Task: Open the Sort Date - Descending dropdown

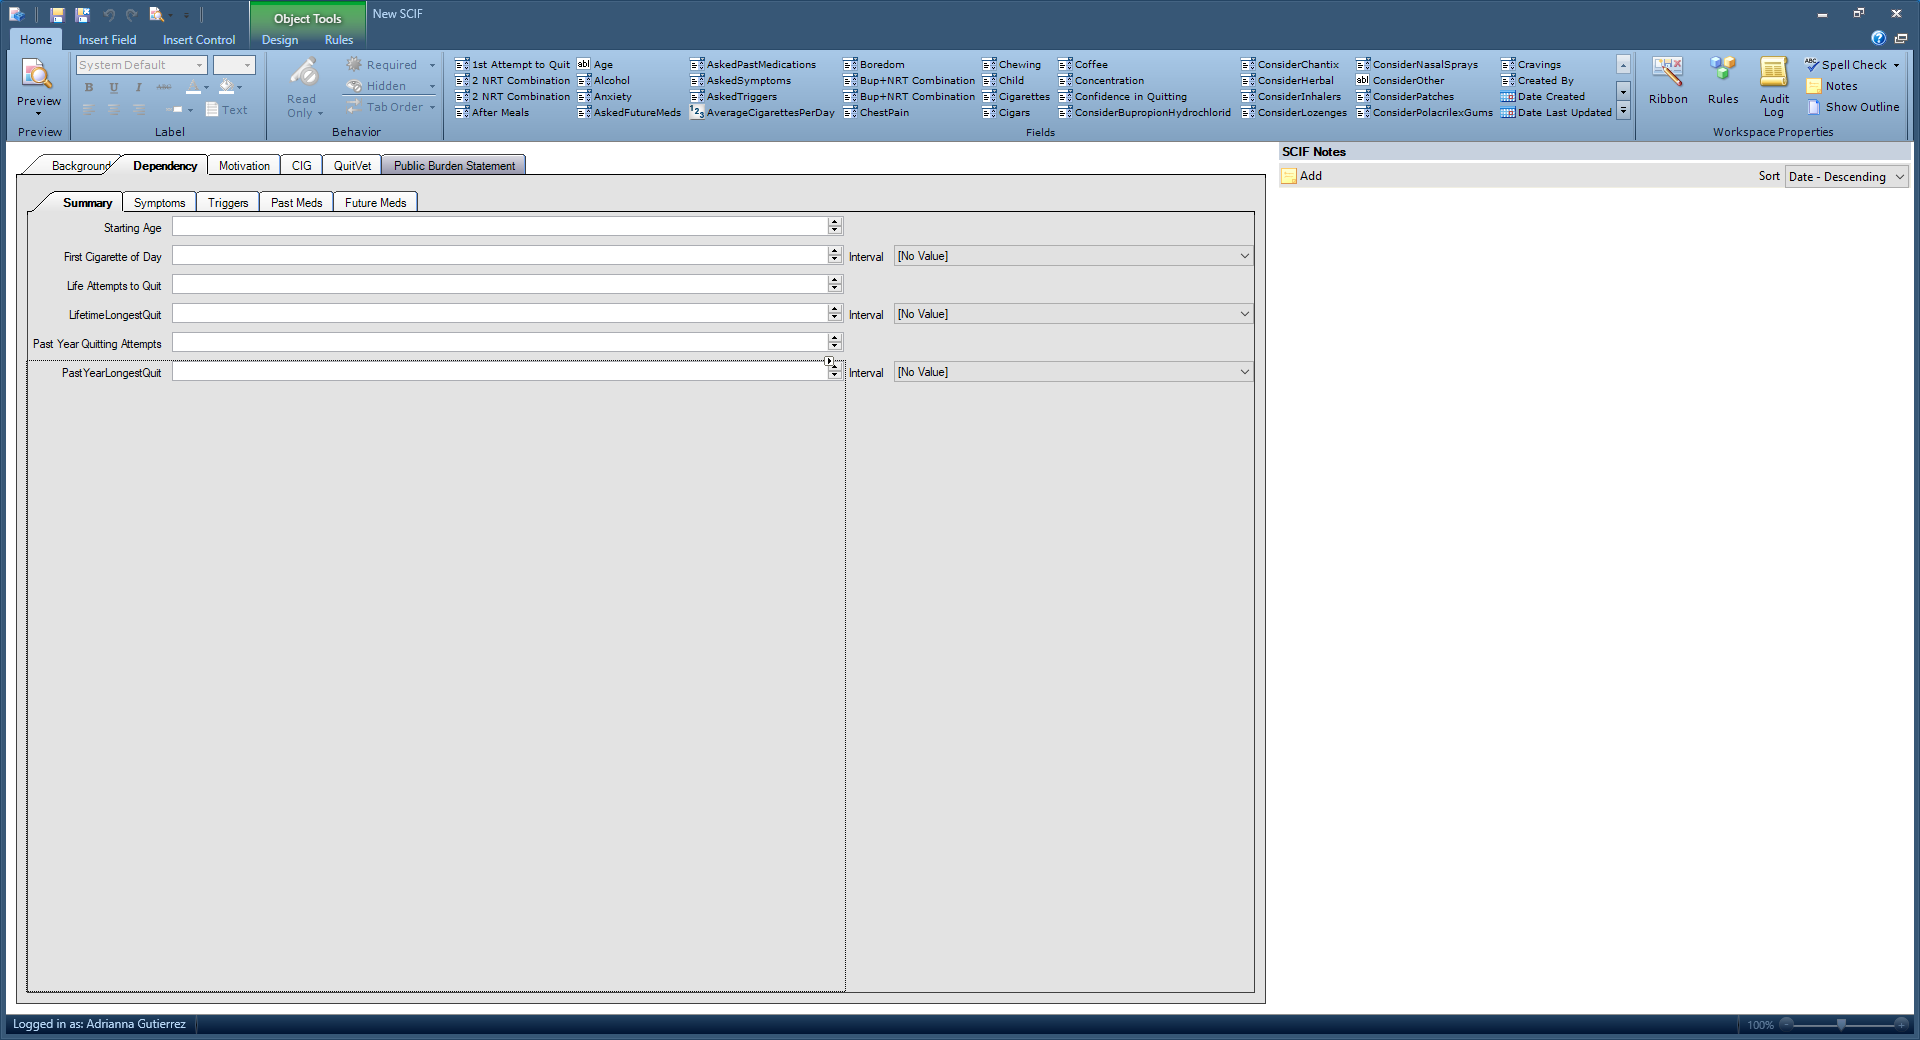Action: [x=1846, y=177]
